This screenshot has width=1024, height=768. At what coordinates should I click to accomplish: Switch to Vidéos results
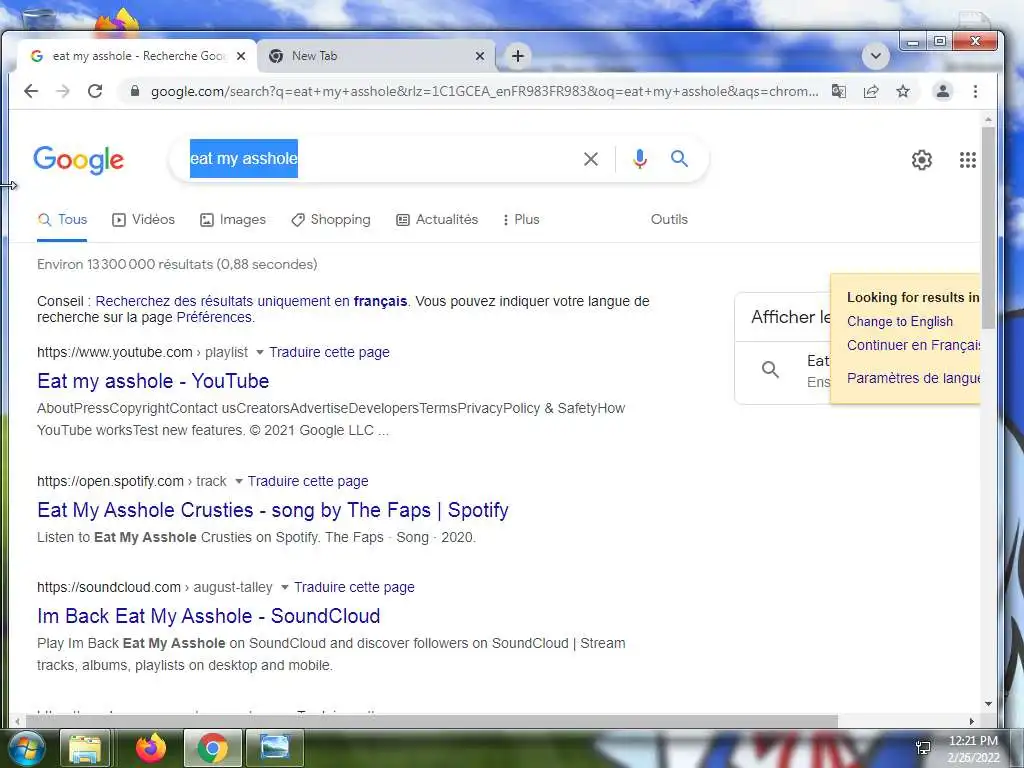click(x=144, y=219)
